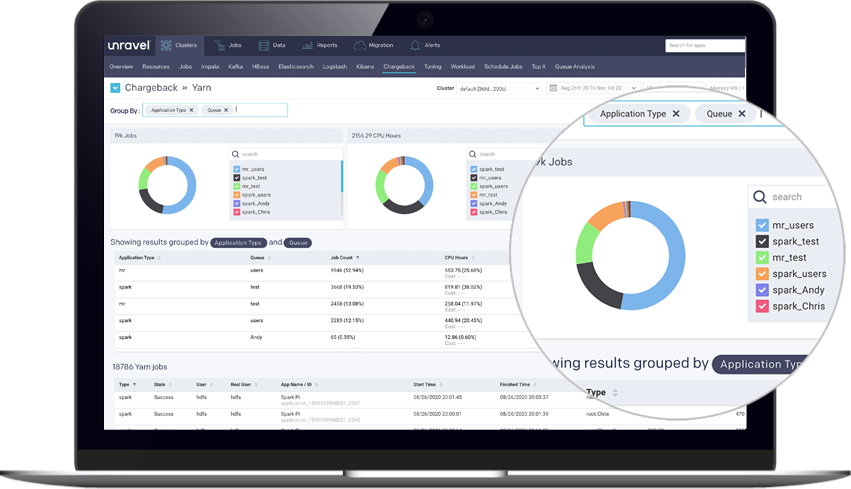Sort by the Application Type column arrows
This screenshot has height=489, width=851.
point(159,258)
